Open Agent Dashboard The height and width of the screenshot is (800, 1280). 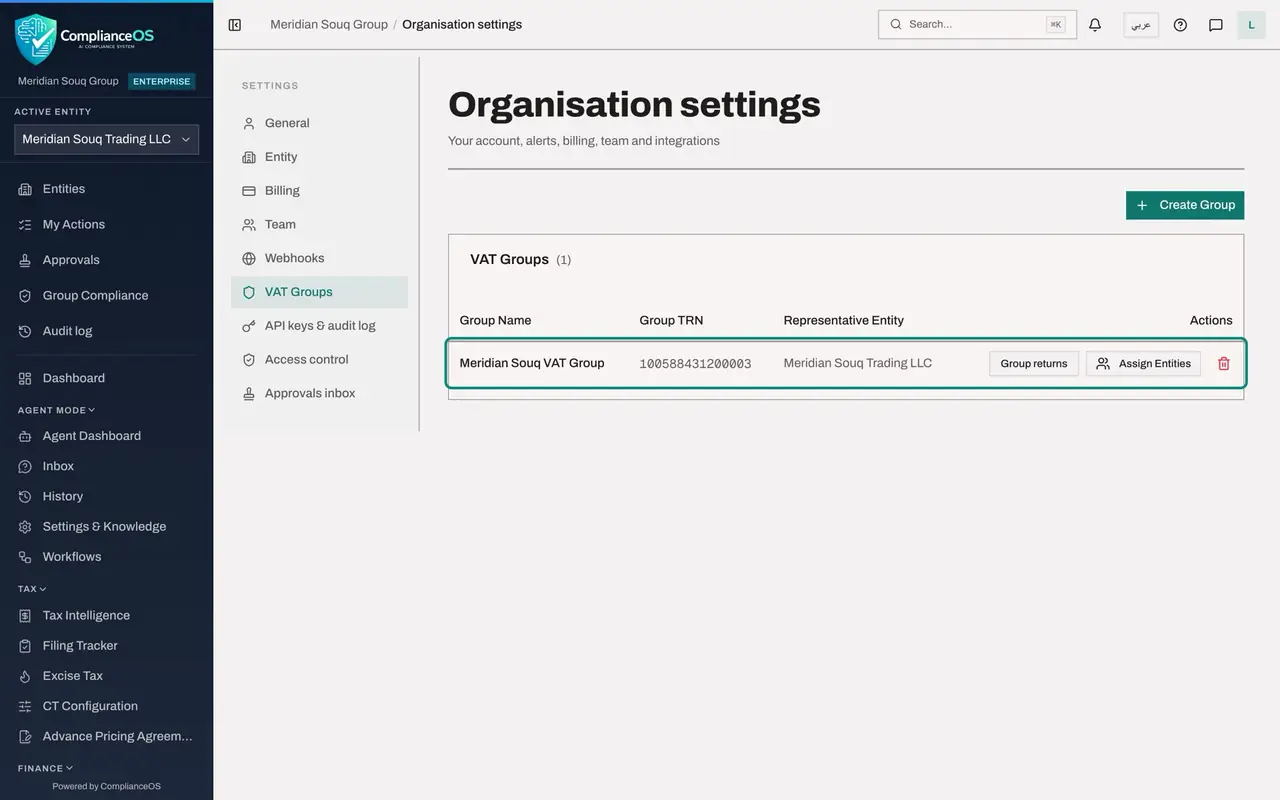[106, 436]
